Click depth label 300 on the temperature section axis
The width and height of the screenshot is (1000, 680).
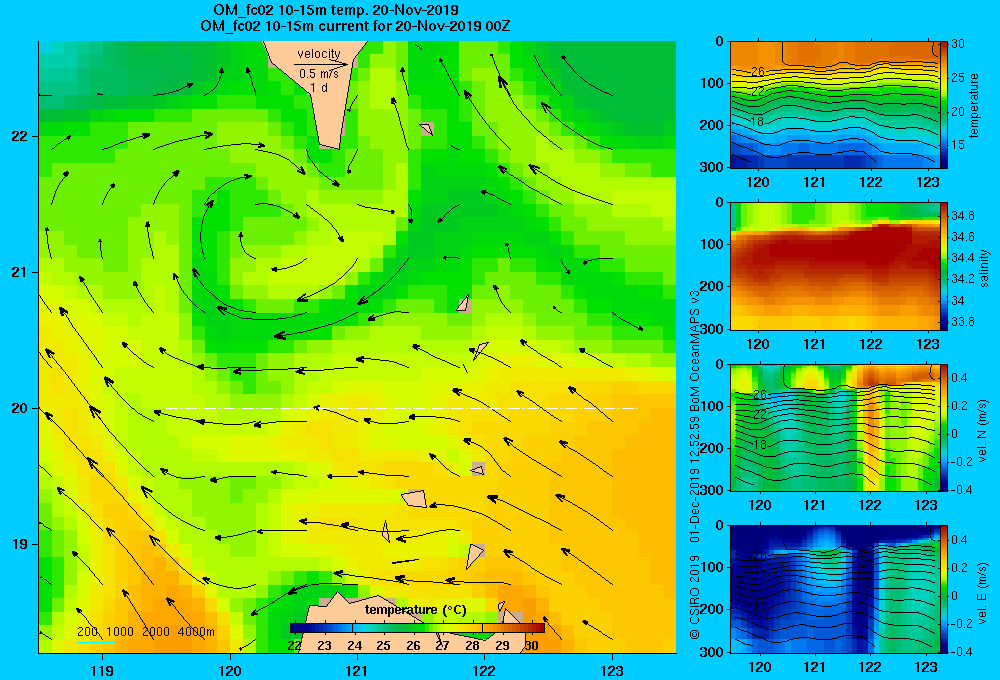(712, 167)
